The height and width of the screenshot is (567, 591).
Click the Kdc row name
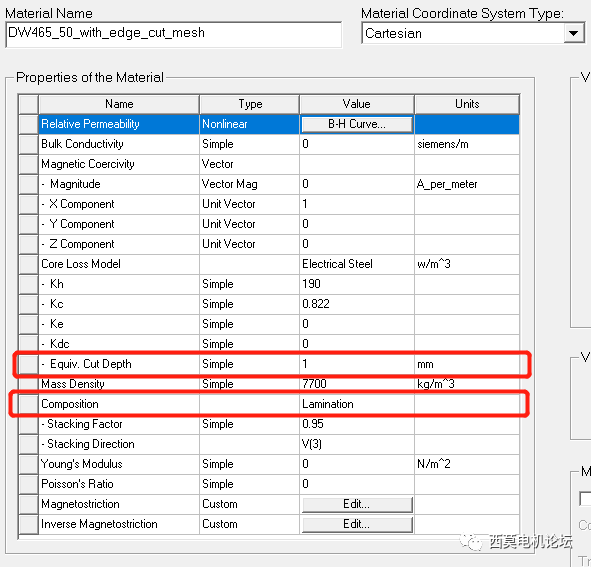click(119, 344)
